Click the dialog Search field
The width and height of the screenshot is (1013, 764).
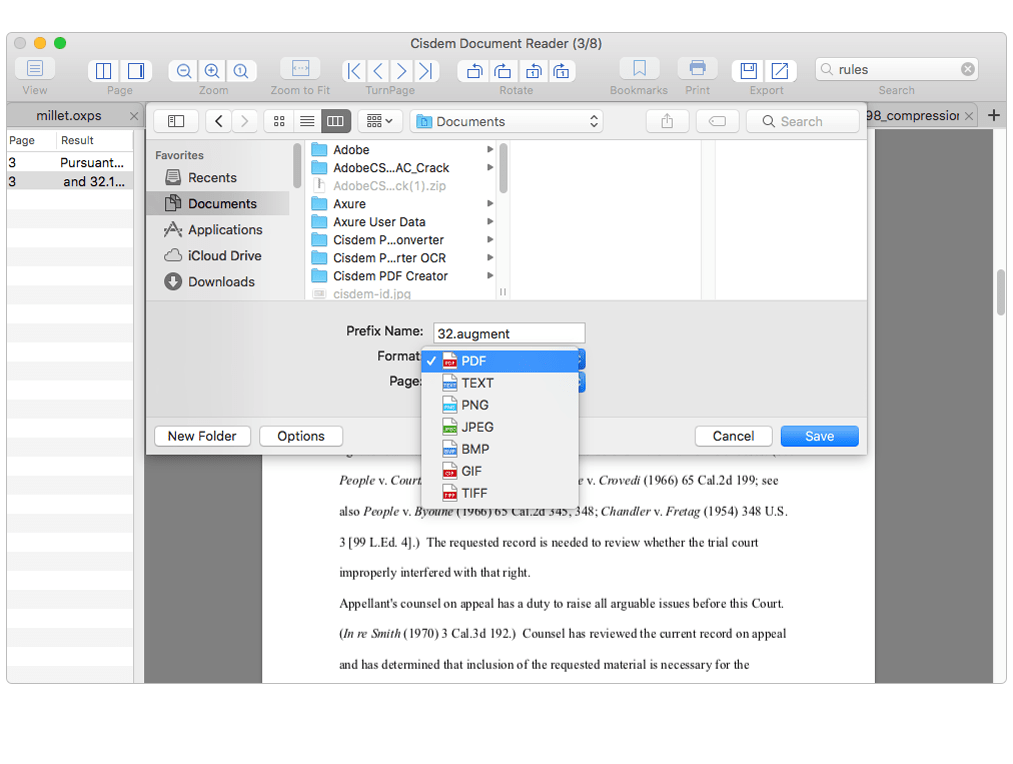pos(802,121)
